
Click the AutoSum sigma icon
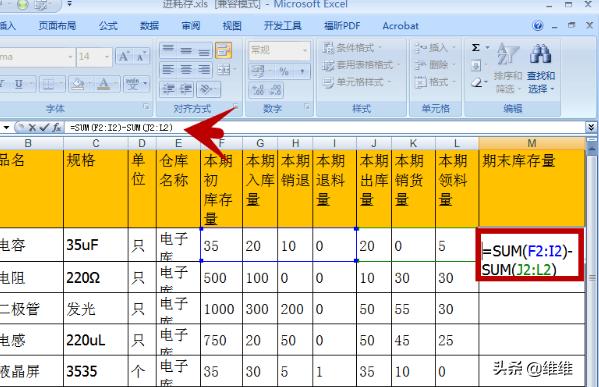click(476, 48)
